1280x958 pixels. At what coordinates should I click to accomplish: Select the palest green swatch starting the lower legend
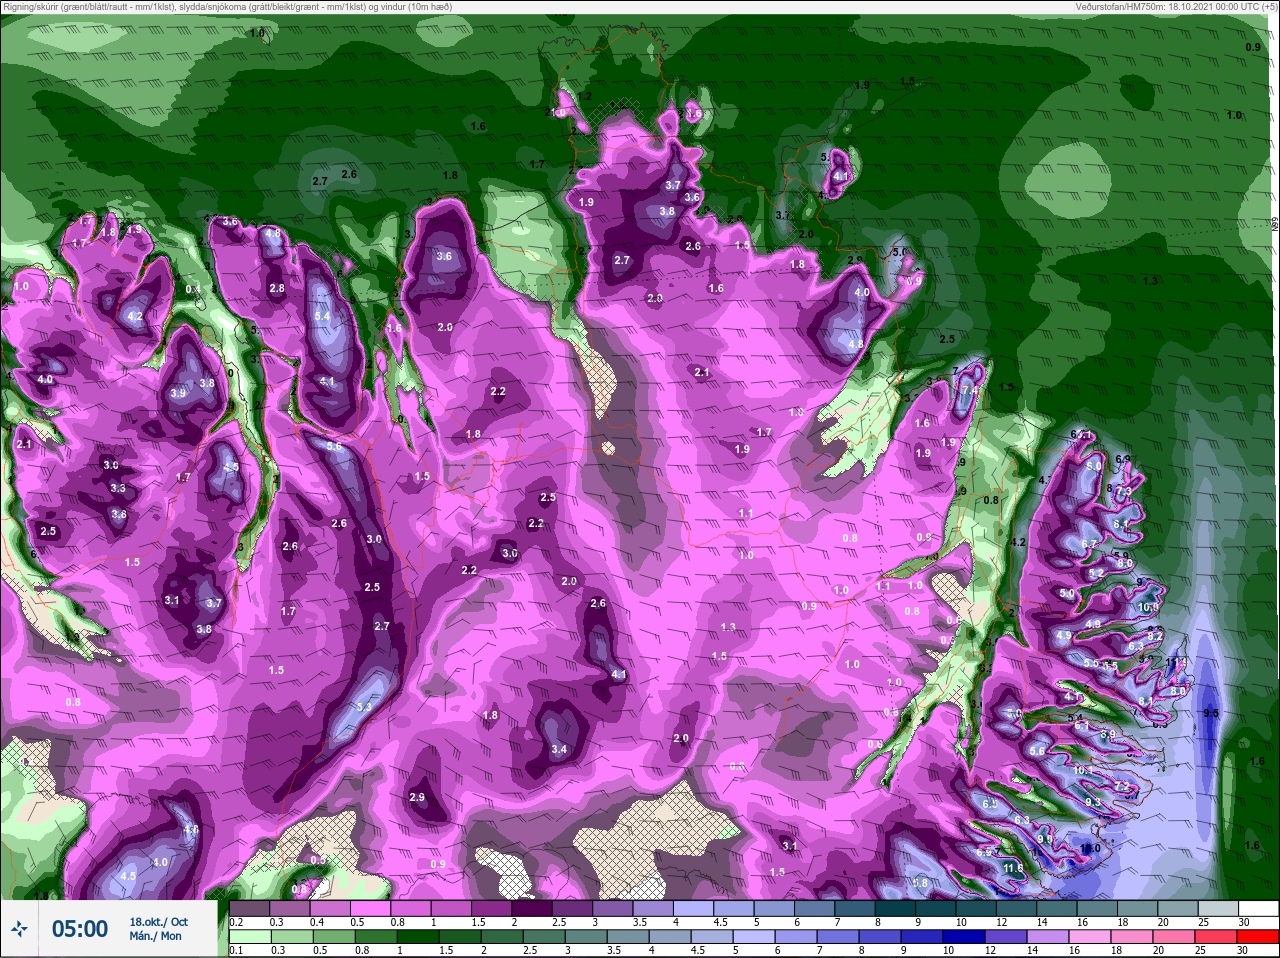click(249, 938)
